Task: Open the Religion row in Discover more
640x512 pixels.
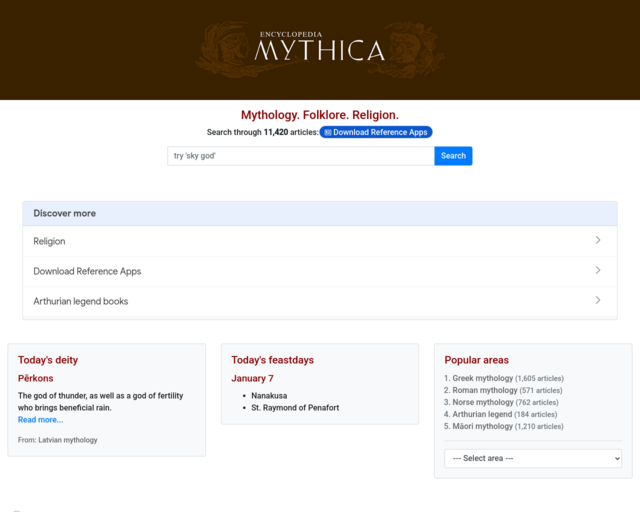Action: tap(320, 241)
